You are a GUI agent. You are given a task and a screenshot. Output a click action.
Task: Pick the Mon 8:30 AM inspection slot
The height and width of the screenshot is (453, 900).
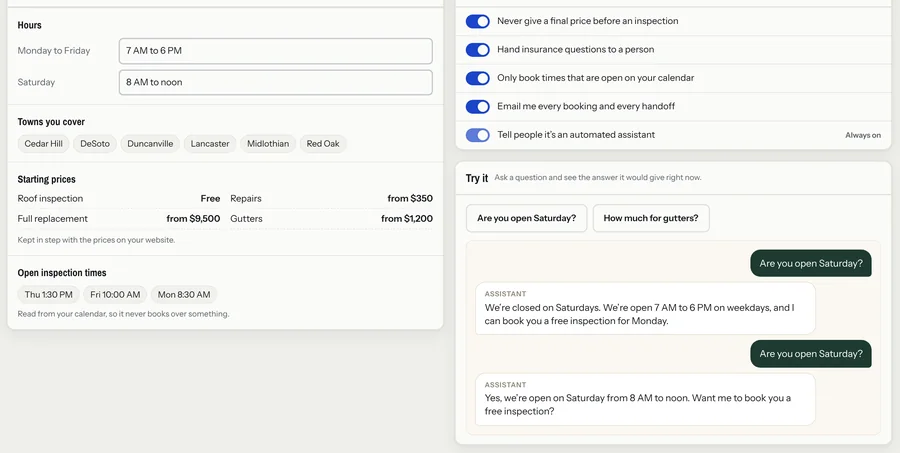tap(184, 295)
